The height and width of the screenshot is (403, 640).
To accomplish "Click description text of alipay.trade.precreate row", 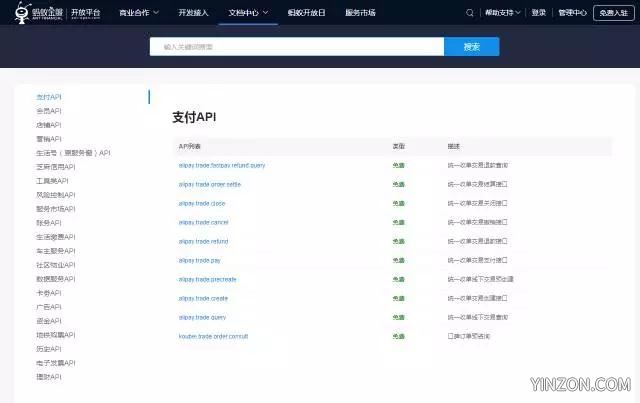I will (480, 279).
